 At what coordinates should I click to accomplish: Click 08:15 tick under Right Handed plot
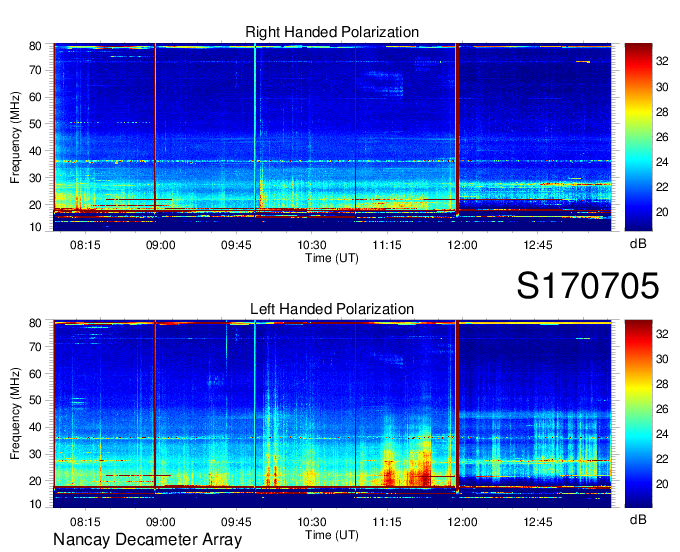pyautogui.click(x=85, y=245)
